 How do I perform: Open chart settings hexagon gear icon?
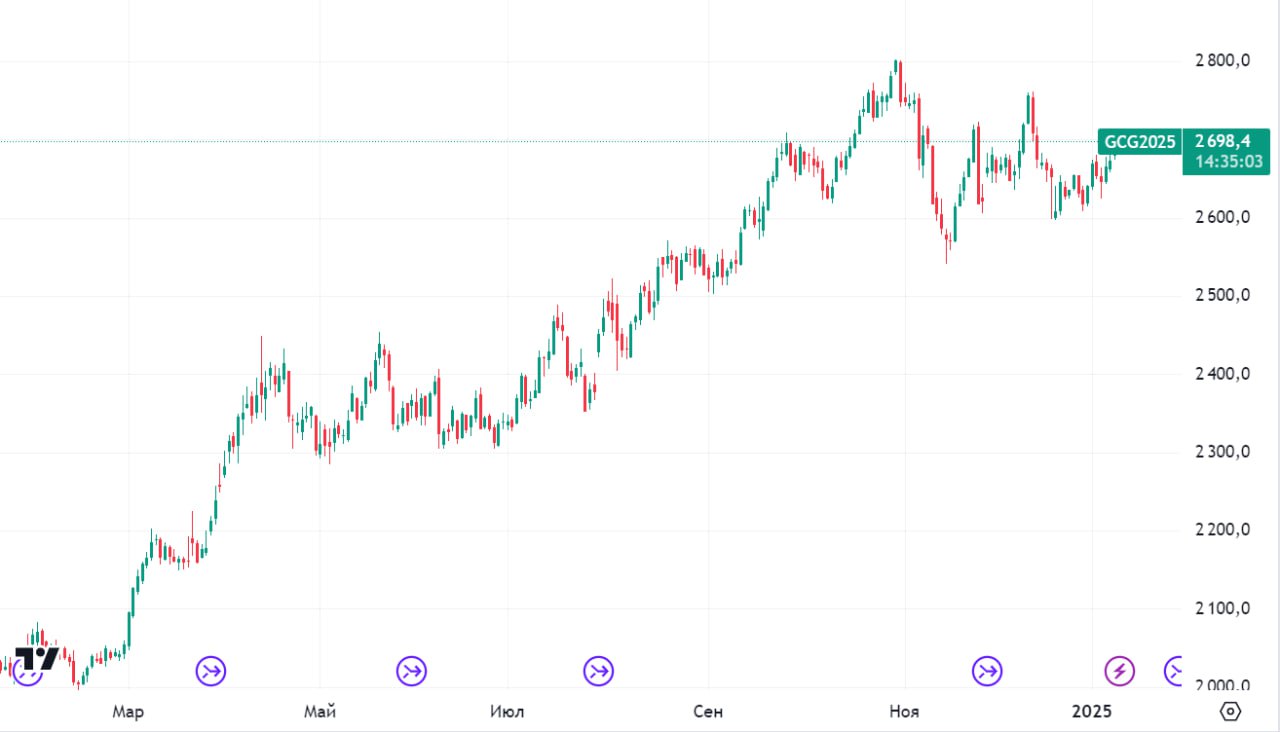click(1231, 711)
